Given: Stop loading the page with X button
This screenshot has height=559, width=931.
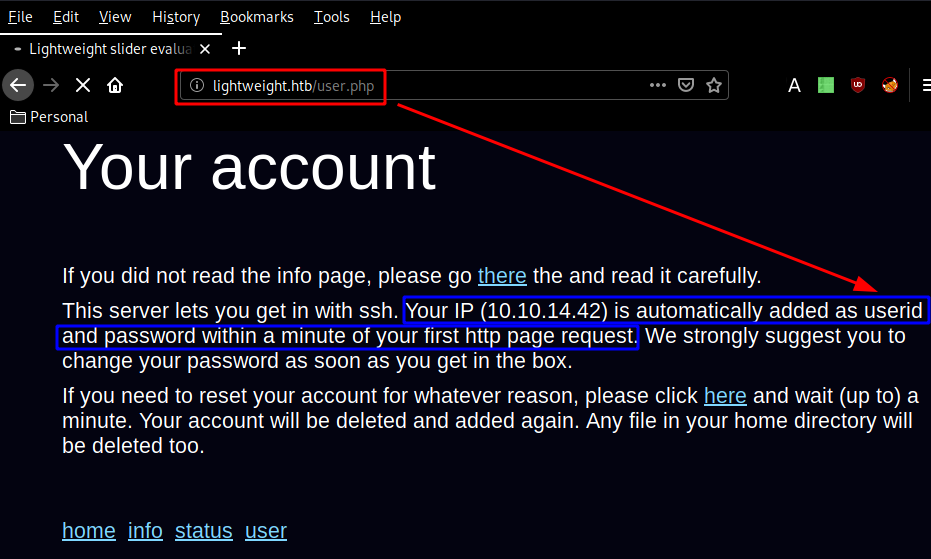Looking at the screenshot, I should (x=83, y=85).
